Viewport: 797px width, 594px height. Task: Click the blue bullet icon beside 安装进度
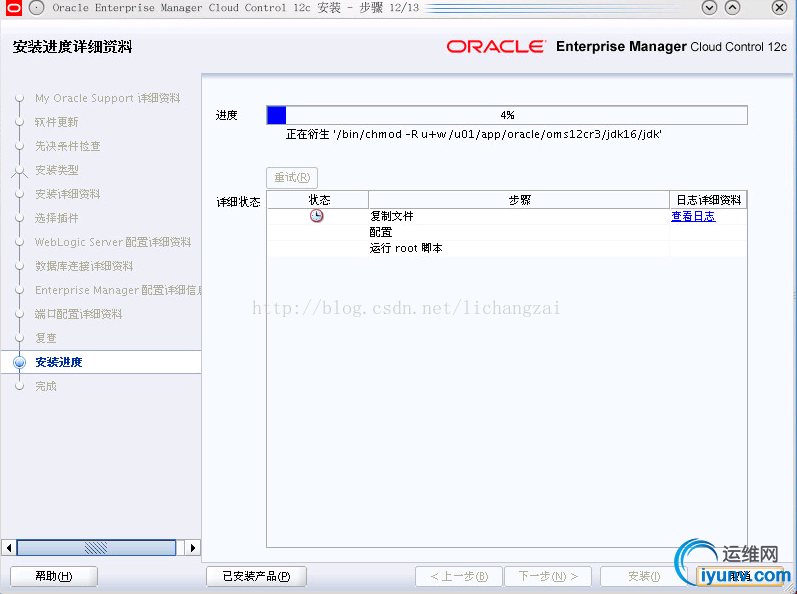[19, 362]
